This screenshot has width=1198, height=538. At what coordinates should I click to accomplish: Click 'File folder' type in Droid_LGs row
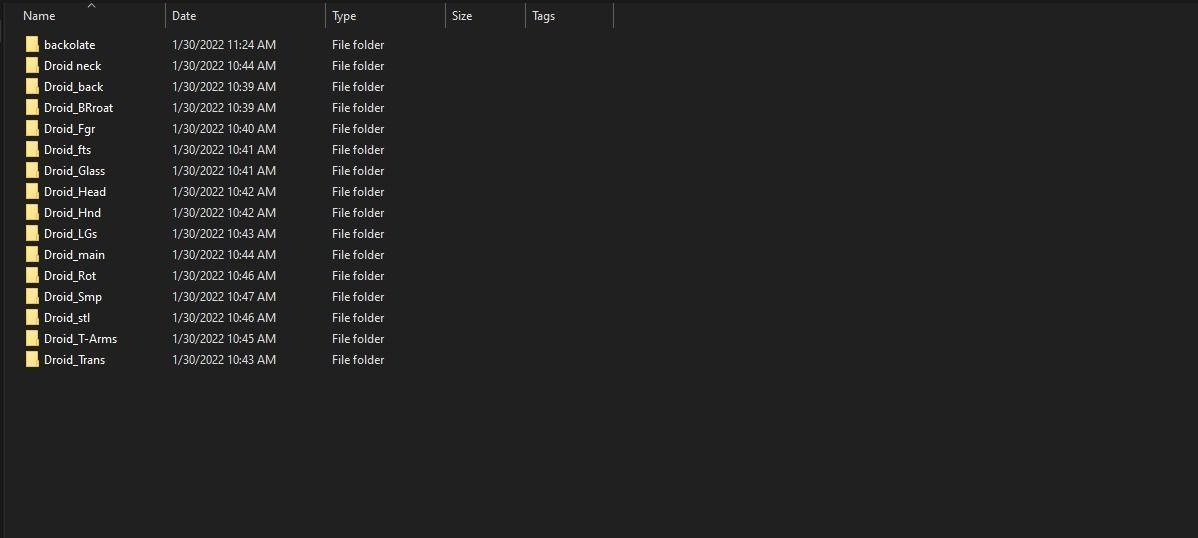[x=358, y=234]
